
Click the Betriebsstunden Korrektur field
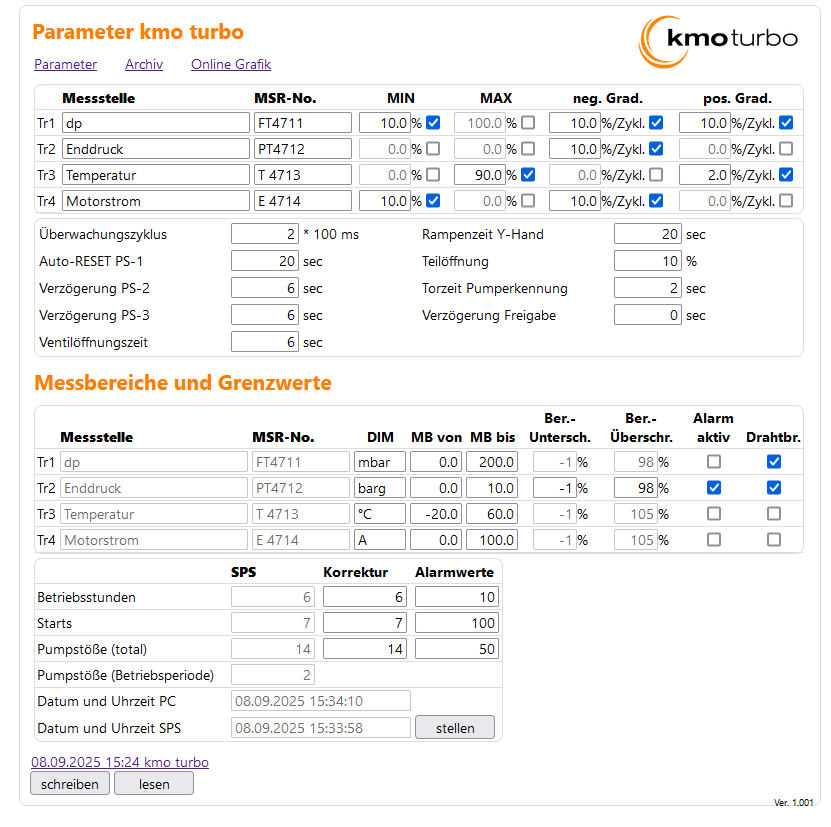365,596
